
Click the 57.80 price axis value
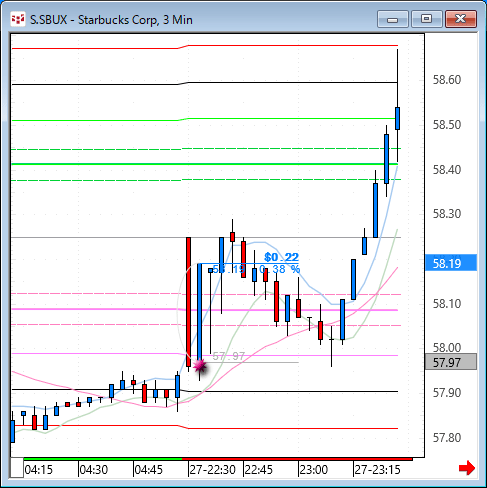coord(447,437)
